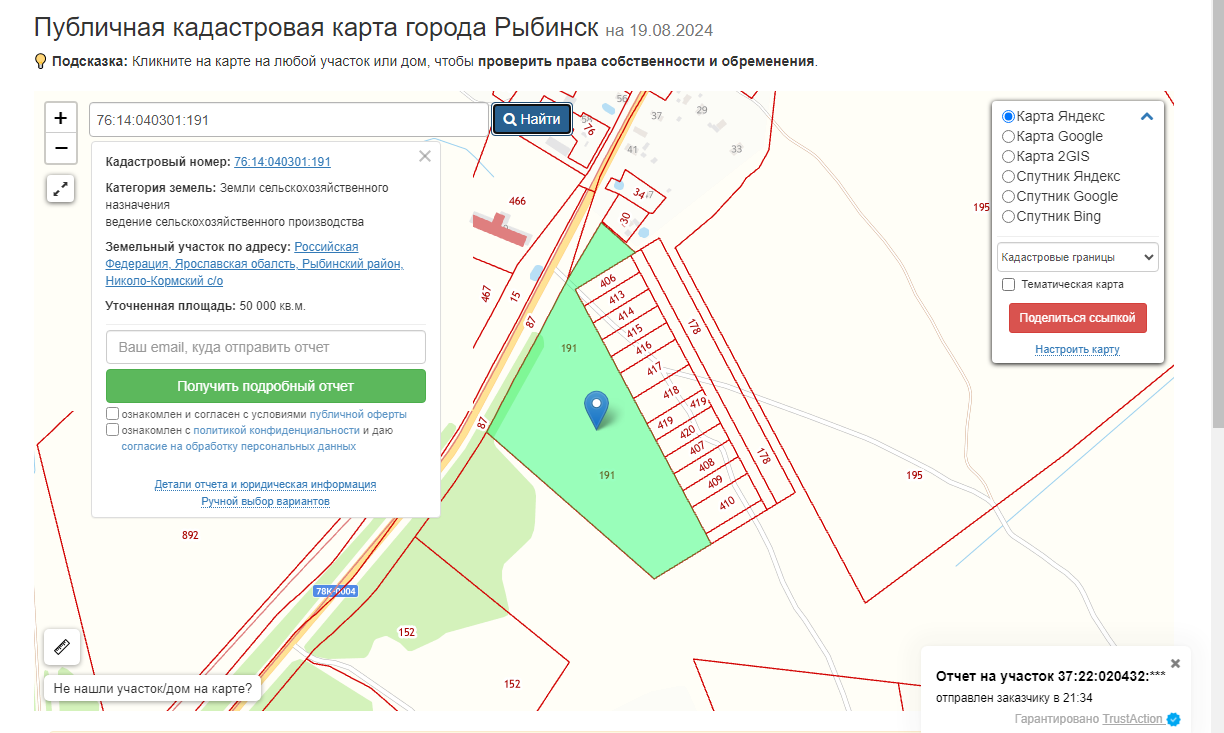Toggle fullscreen map expand icon
This screenshot has height=733, width=1224.
pyautogui.click(x=61, y=187)
